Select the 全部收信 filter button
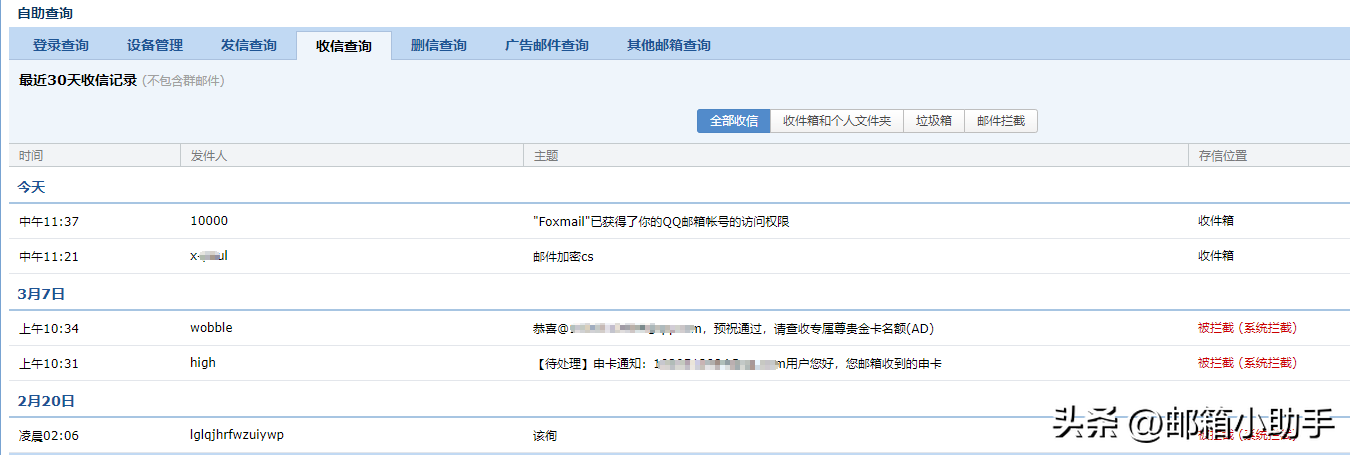Image resolution: width=1350 pixels, height=455 pixels. 733,121
